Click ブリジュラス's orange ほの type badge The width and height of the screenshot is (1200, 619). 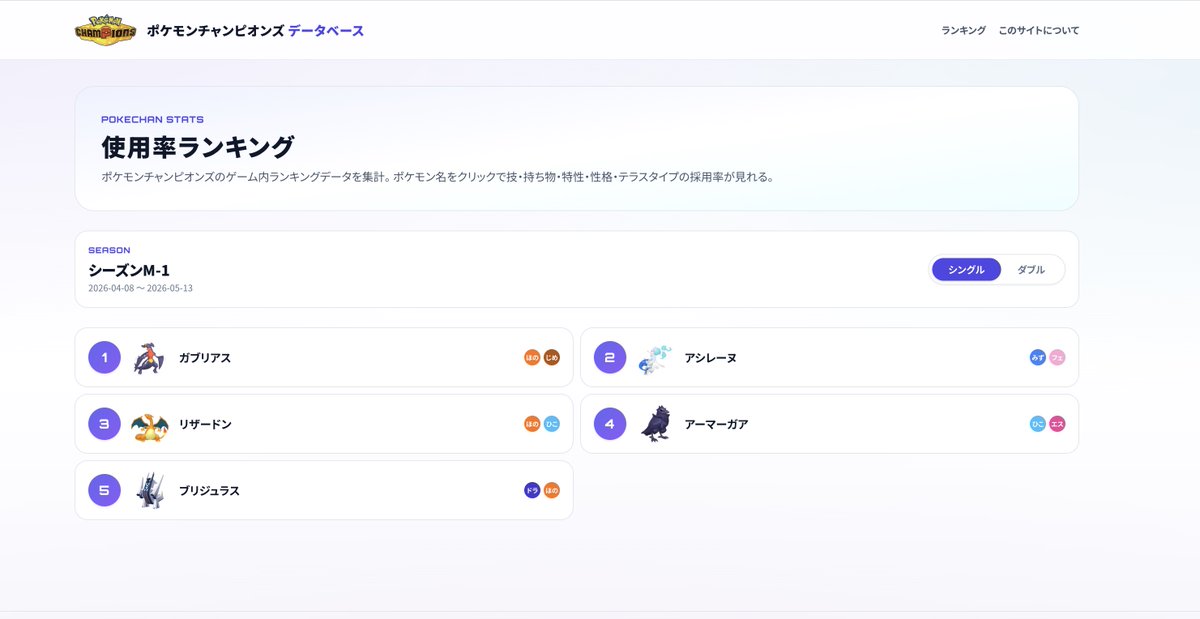click(x=552, y=490)
